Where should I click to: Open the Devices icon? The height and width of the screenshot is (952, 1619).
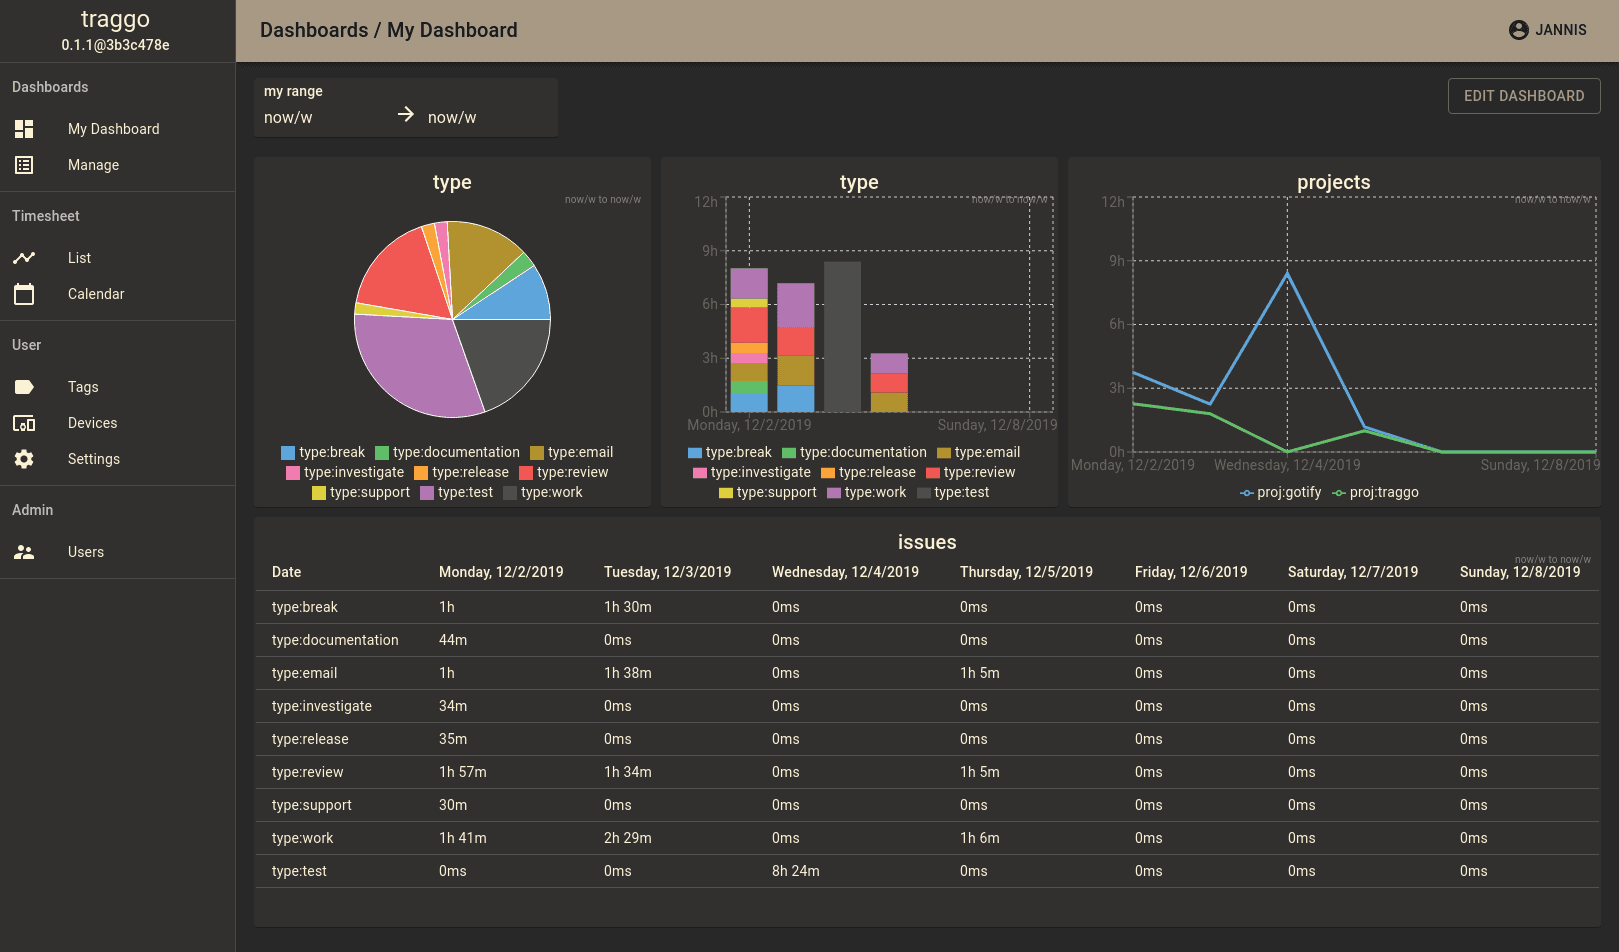[x=24, y=422]
